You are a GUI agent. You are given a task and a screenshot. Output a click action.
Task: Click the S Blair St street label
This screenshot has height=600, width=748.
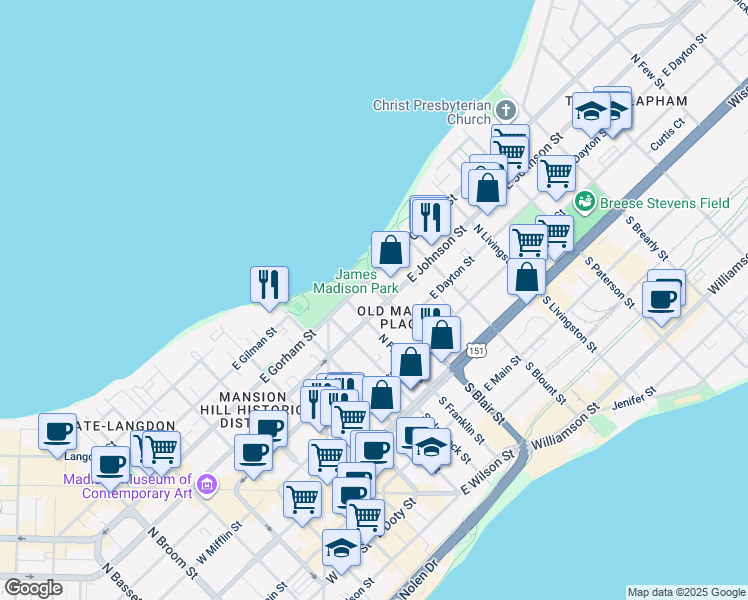pyautogui.click(x=484, y=403)
